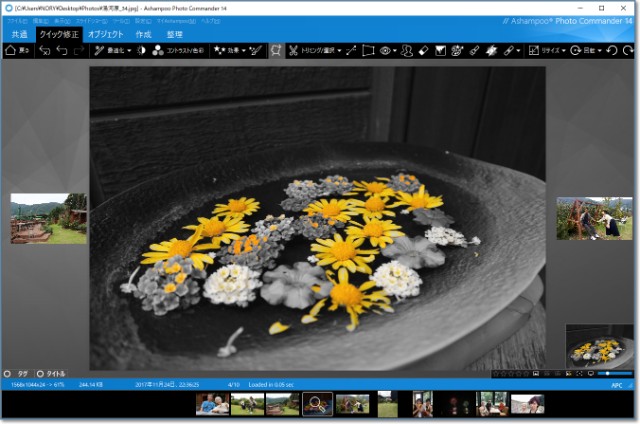The height and width of the screenshot is (424, 640).
Task: Open the 共通 tab
Action: pos(20,34)
